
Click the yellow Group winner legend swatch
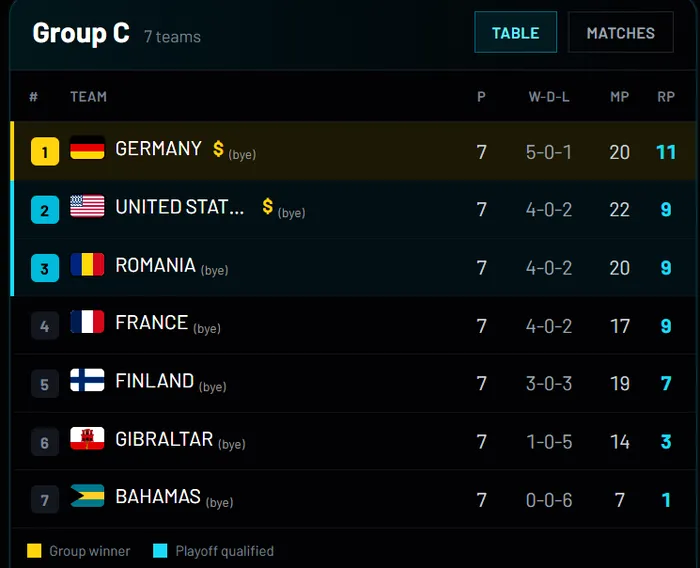pyautogui.click(x=34, y=551)
